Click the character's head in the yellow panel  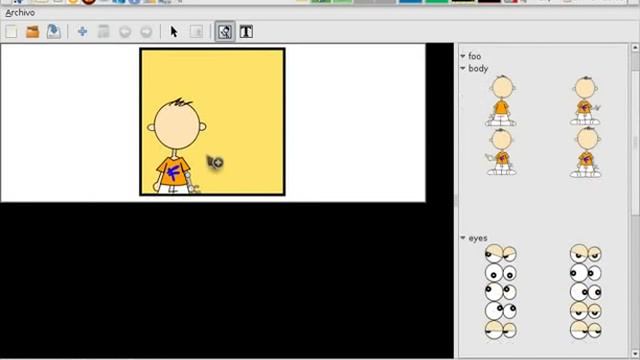[177, 124]
